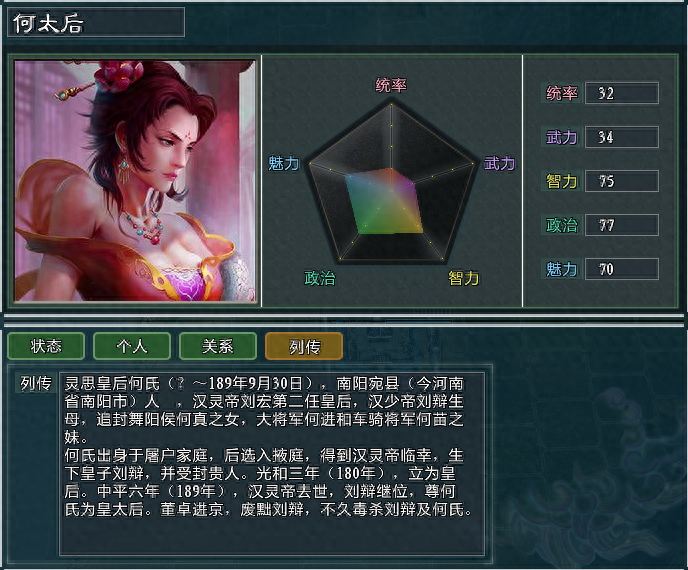Screen dimensions: 688x570
Task: Click the 政治 value field showing 77
Action: tap(622, 225)
